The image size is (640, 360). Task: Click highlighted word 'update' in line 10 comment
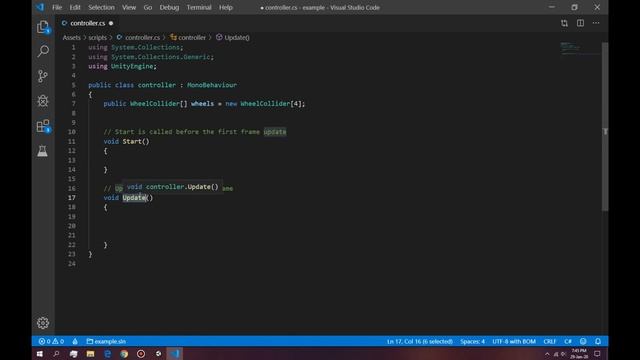275,132
